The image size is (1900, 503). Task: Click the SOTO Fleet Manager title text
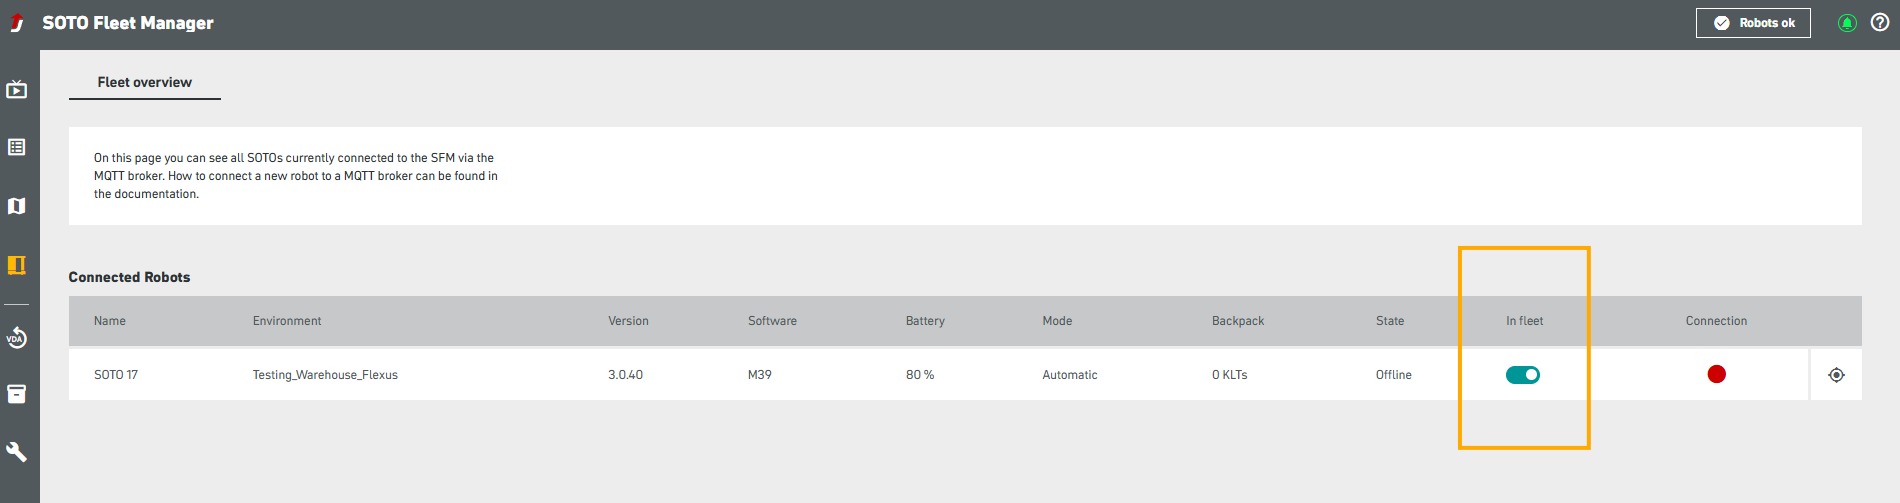click(128, 23)
